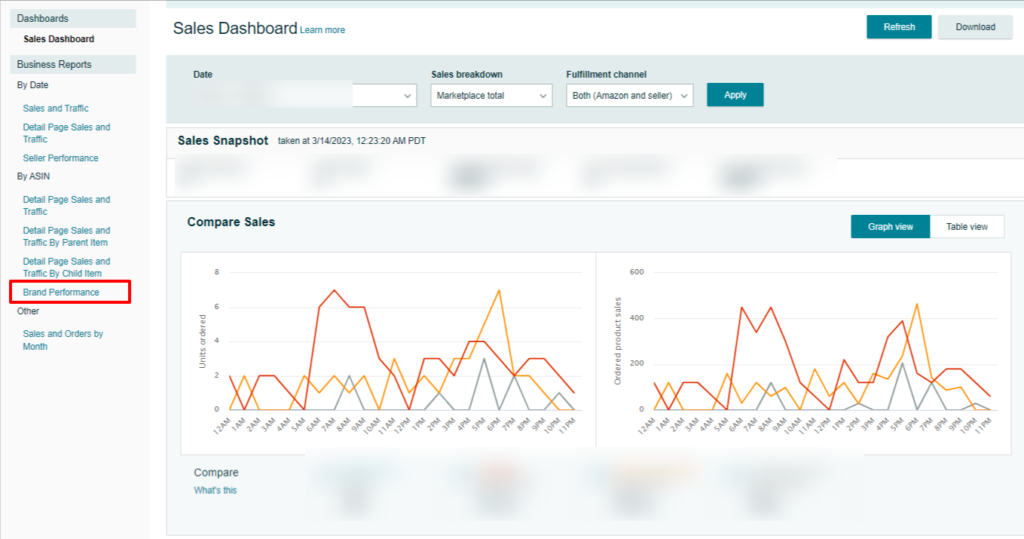Viewport: 1024px width, 539px height.
Task: Click the red line peak at 7AM in Units ordered chart
Action: [x=334, y=290]
